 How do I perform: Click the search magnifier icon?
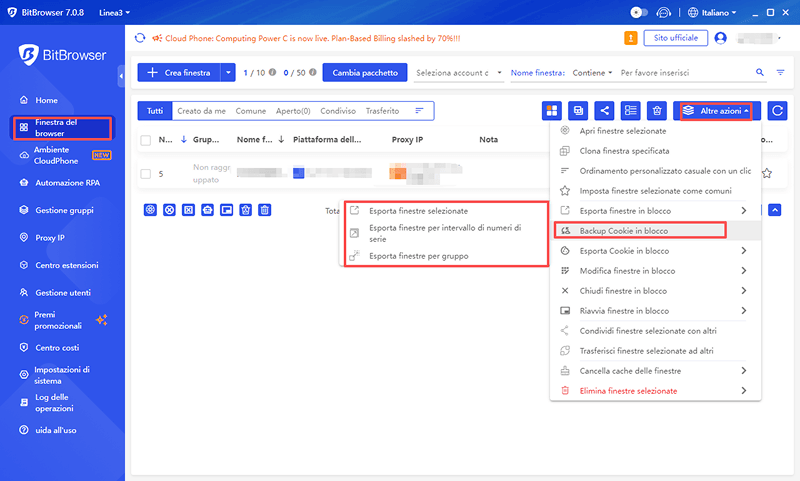click(759, 73)
